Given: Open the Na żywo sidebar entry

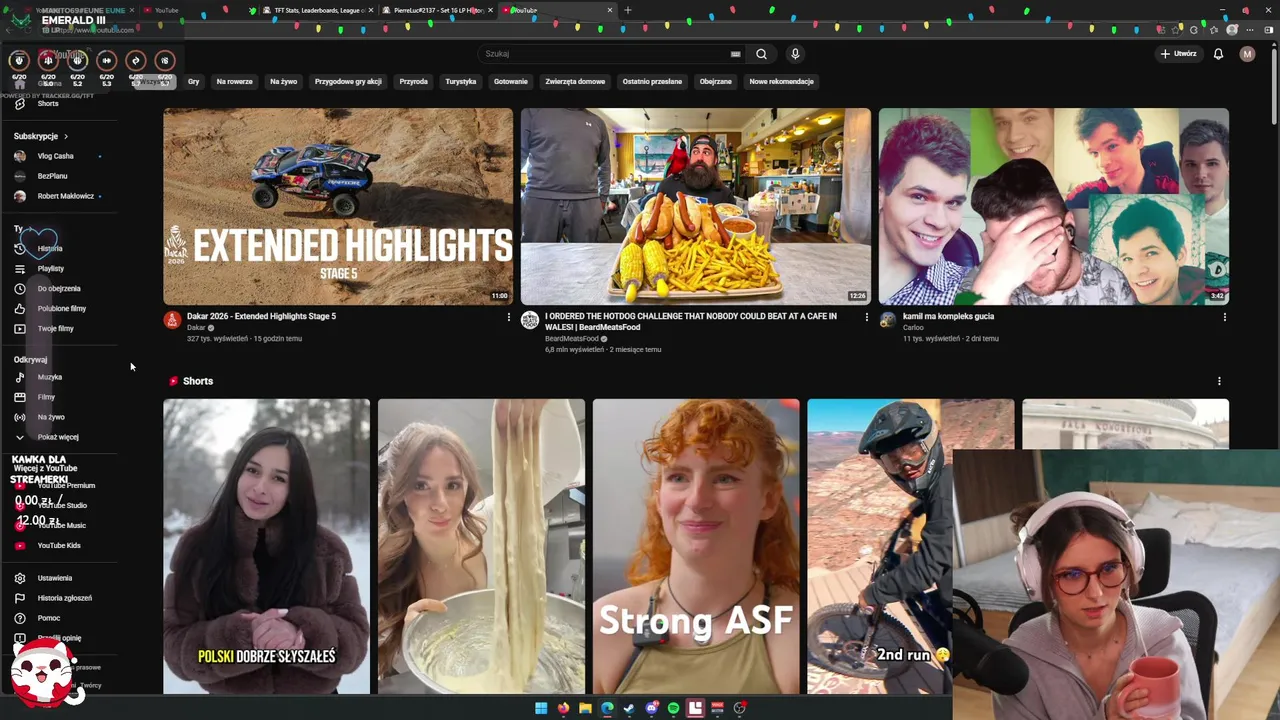Looking at the screenshot, I should (50, 417).
